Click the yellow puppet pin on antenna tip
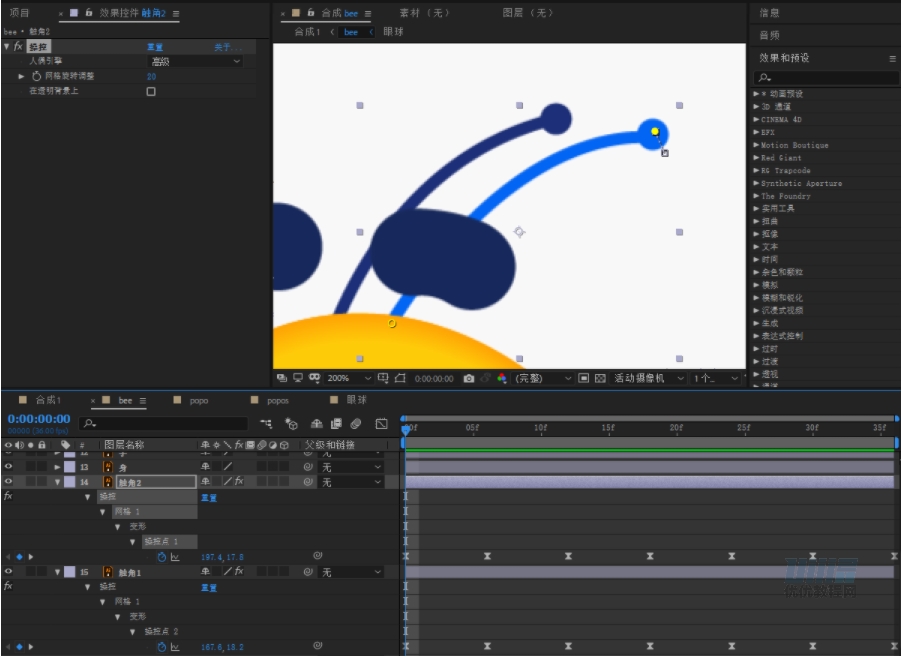The image size is (902, 657). pos(655,131)
